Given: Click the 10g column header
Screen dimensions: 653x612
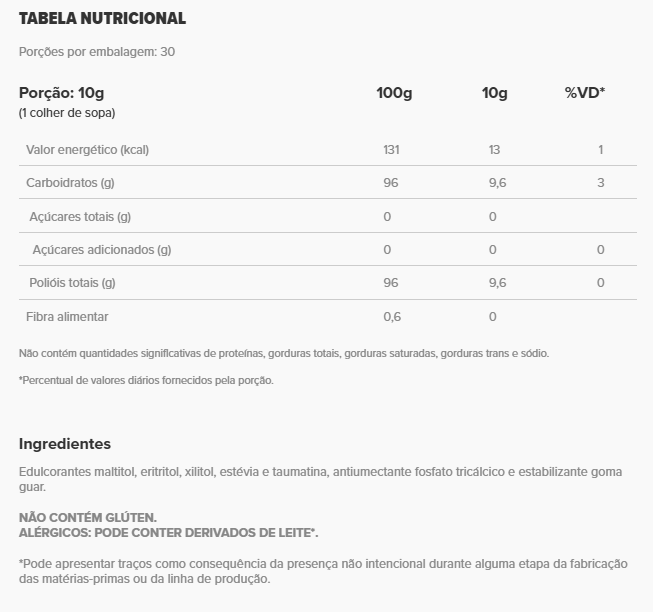Looking at the screenshot, I should [x=494, y=92].
